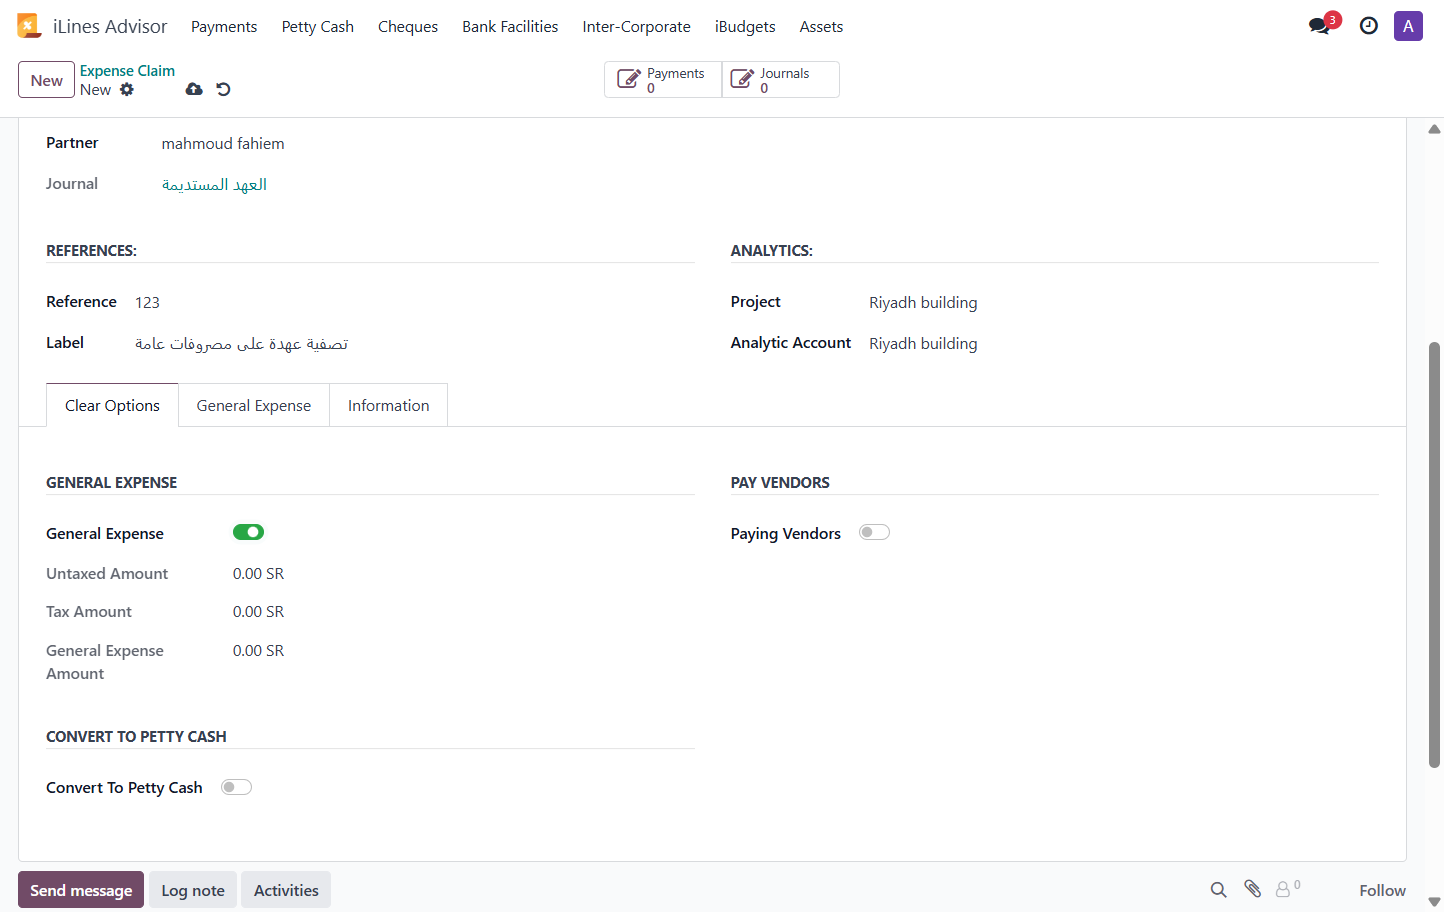
Task: Enable the Convert To Petty Cash toggle
Action: click(x=236, y=787)
